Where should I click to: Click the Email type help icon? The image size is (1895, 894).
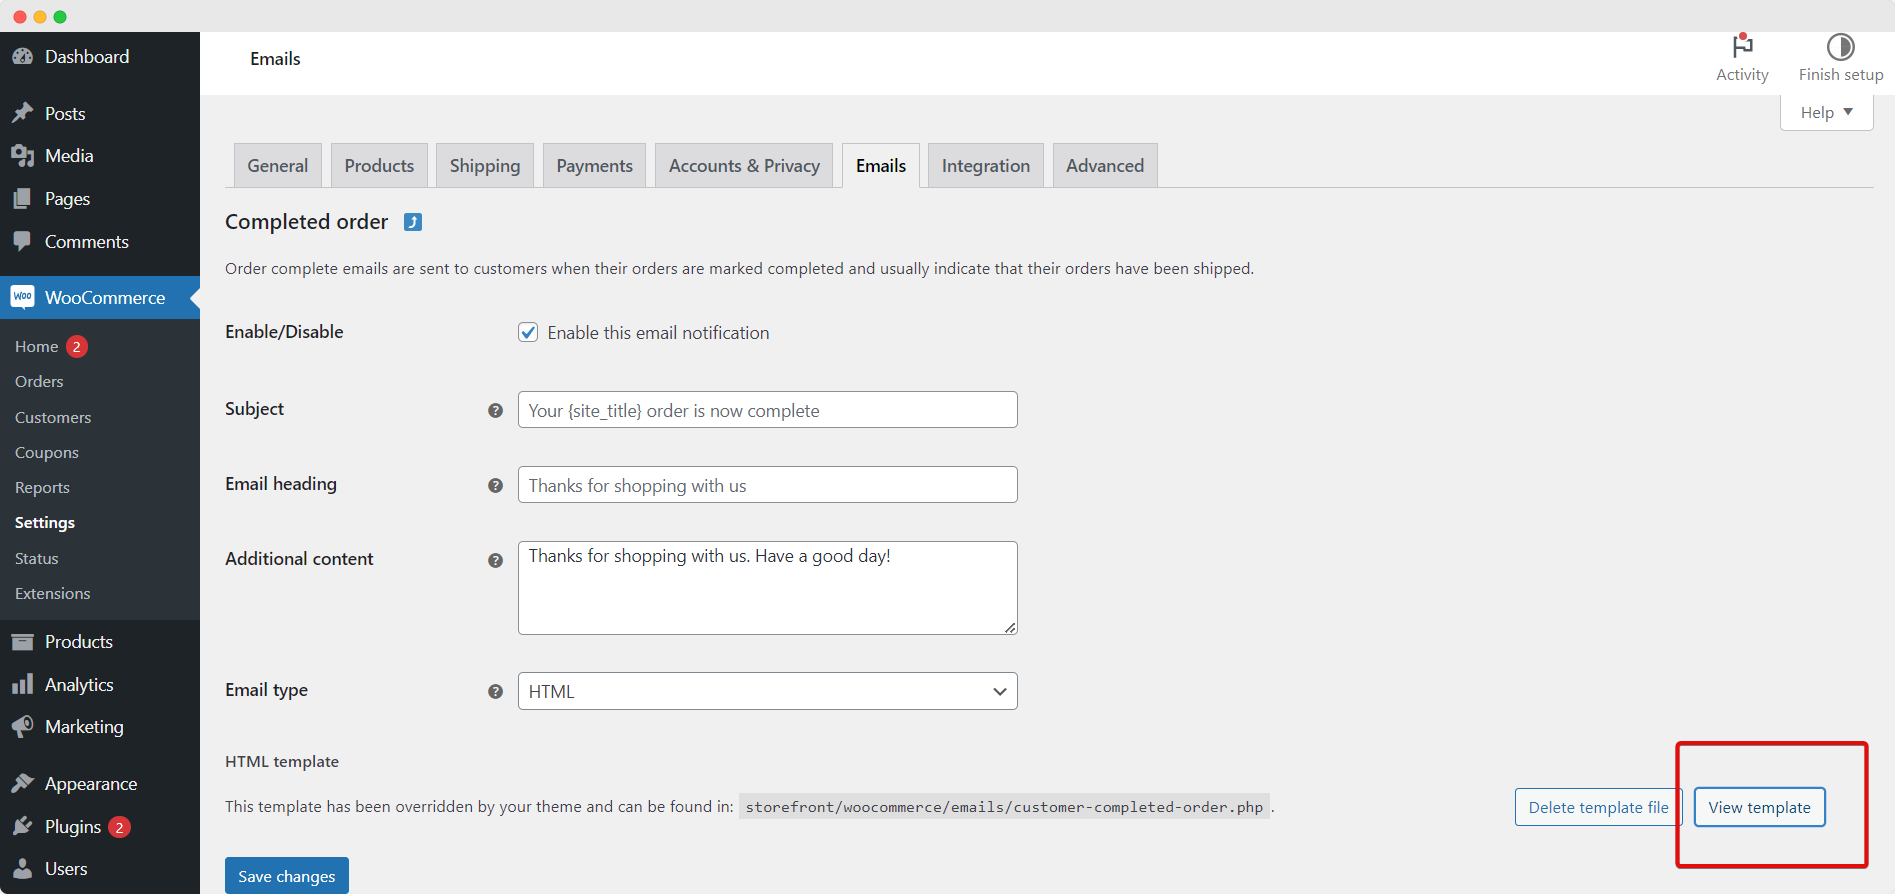[495, 691]
